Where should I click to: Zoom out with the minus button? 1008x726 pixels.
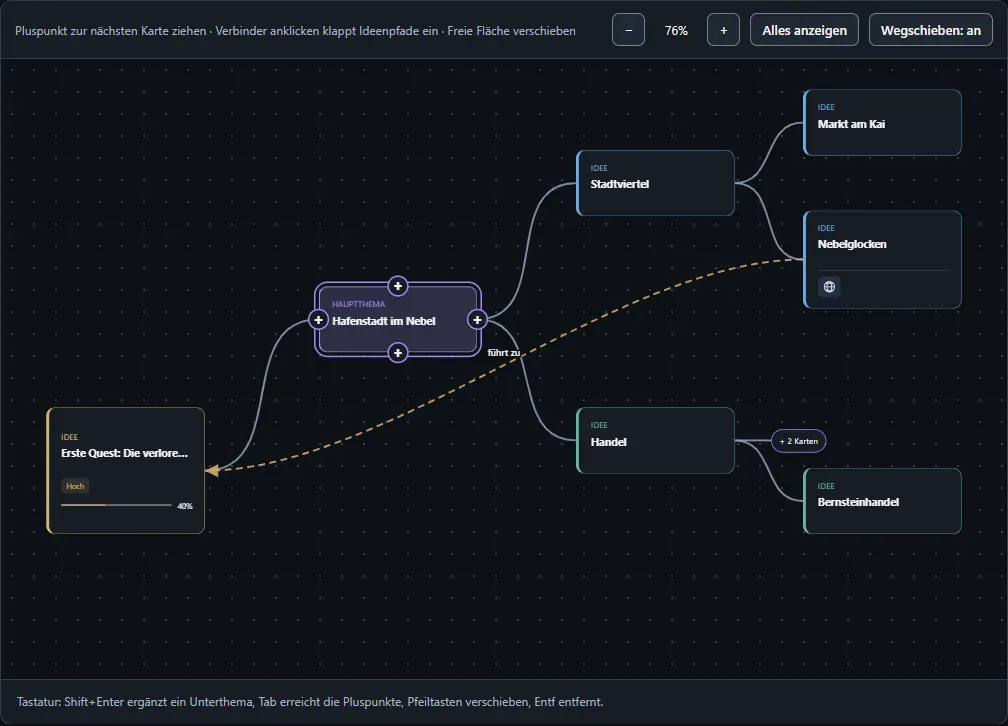(x=629, y=30)
